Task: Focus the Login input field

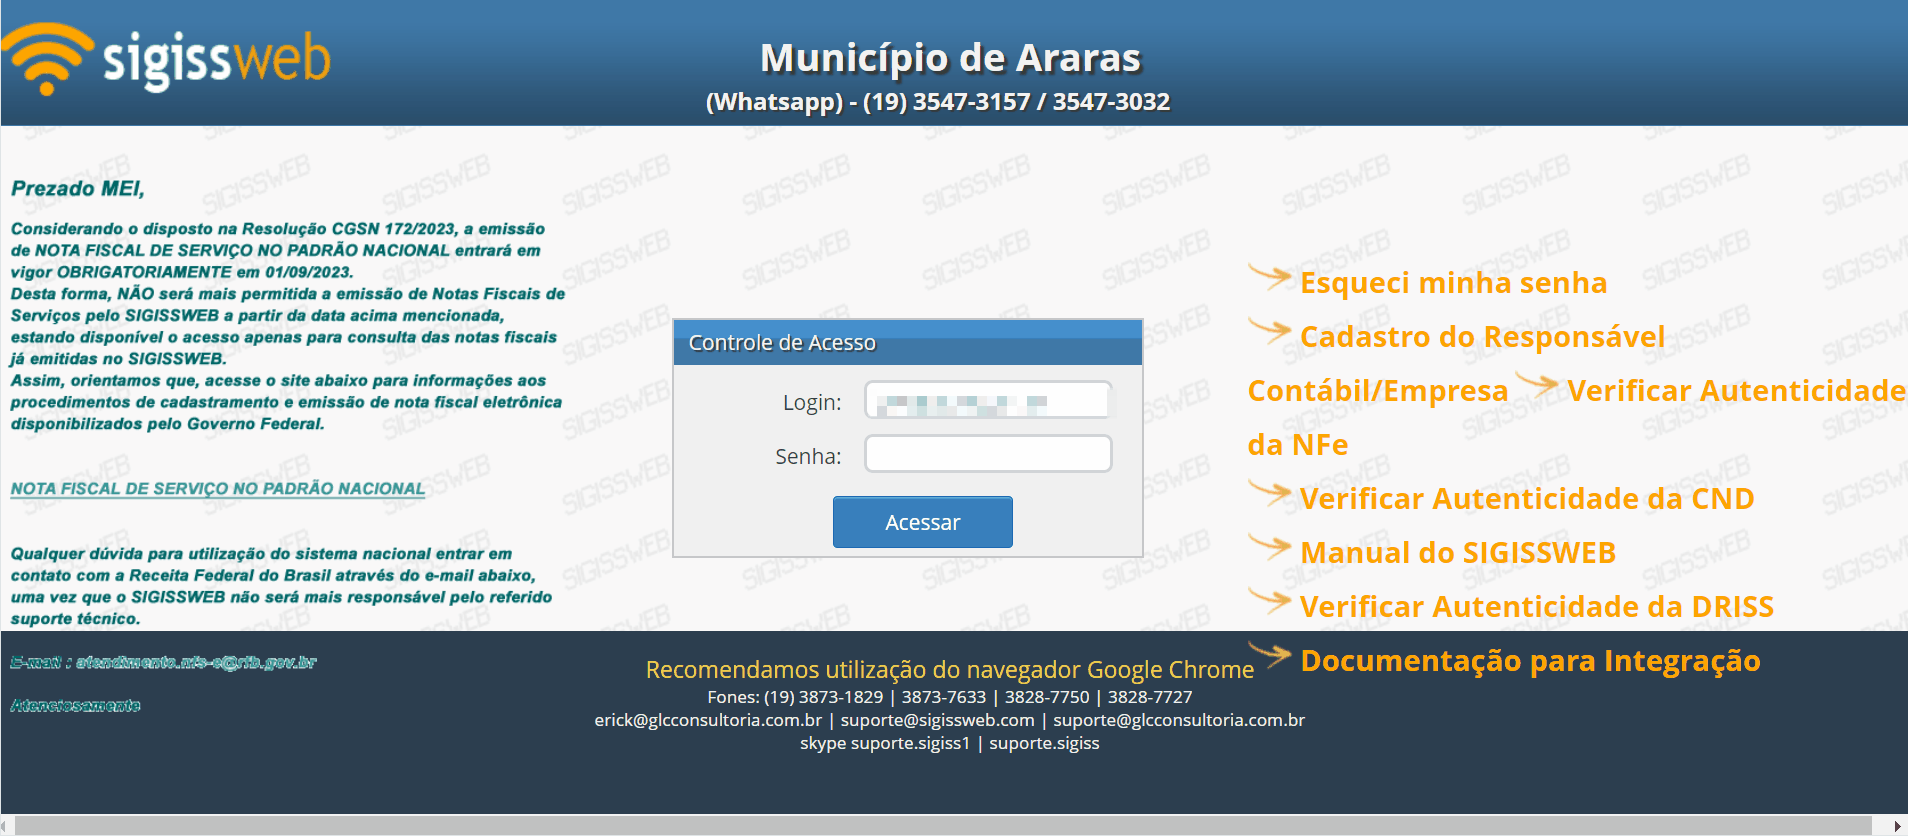Action: tap(988, 400)
